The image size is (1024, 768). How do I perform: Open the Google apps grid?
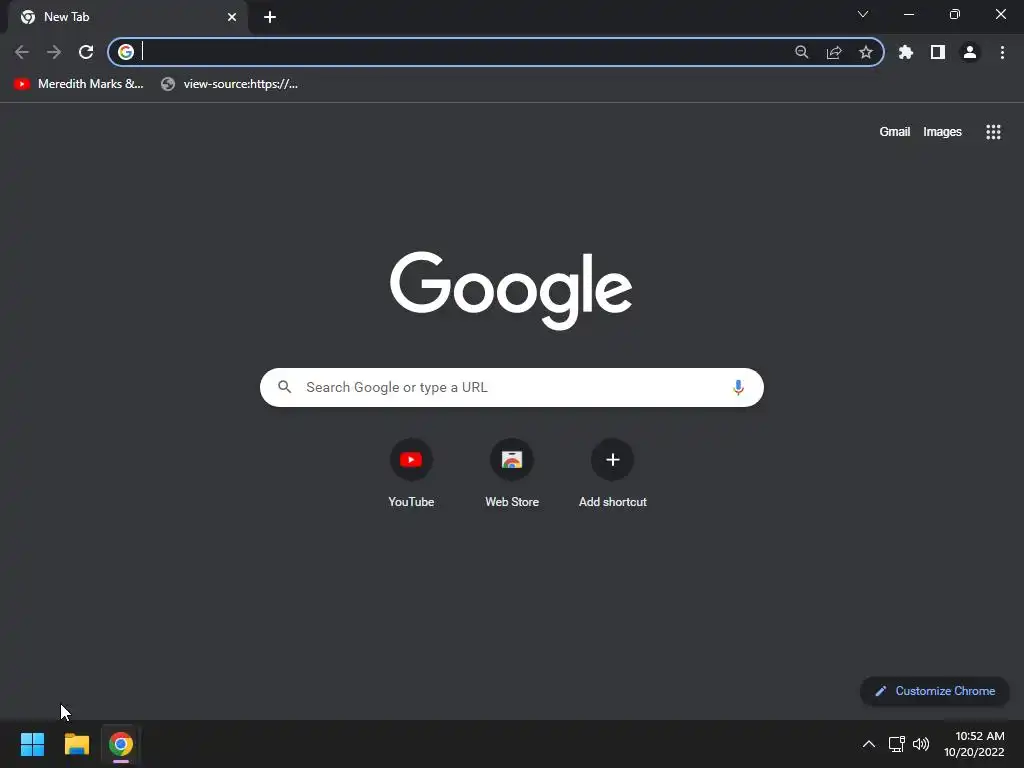tap(993, 132)
